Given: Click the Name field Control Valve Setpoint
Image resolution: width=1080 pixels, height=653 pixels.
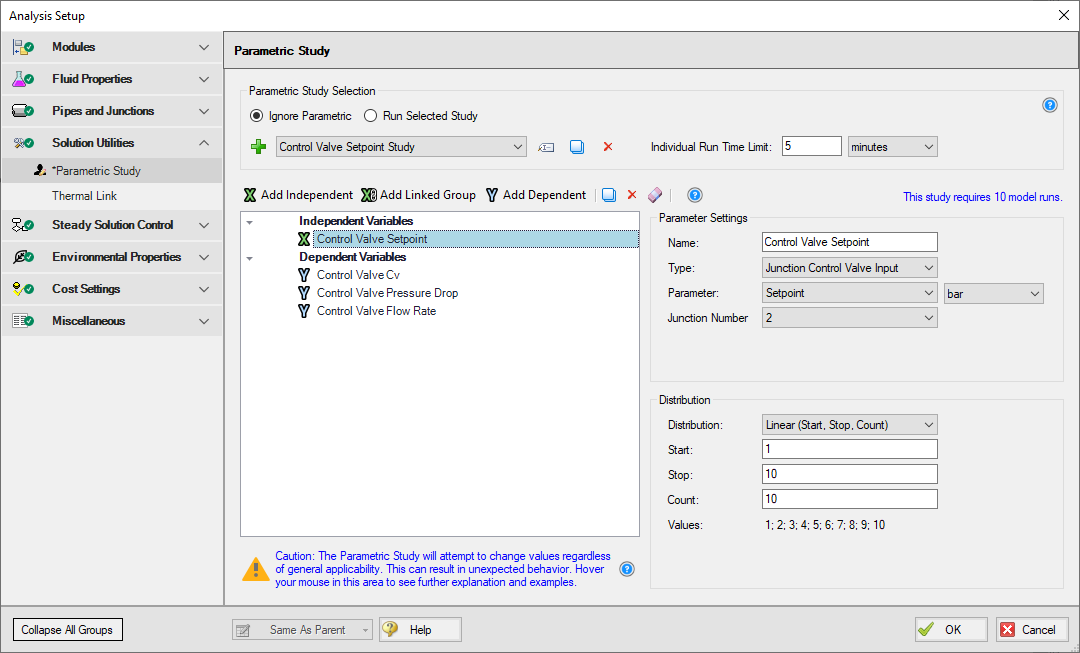Looking at the screenshot, I should 849,242.
